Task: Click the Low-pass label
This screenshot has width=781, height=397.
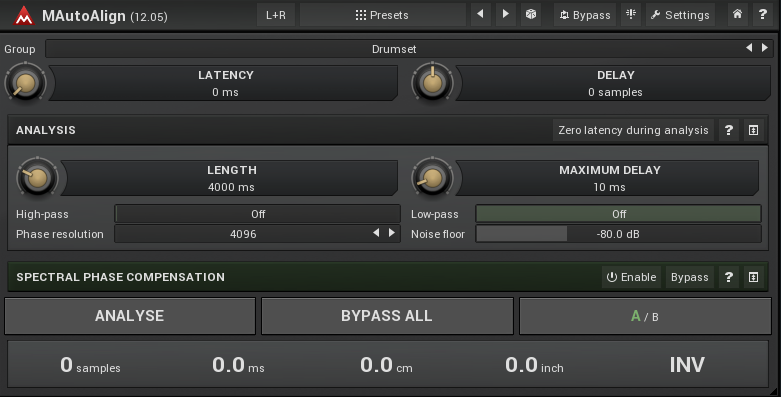Action: pyautogui.click(x=434, y=214)
